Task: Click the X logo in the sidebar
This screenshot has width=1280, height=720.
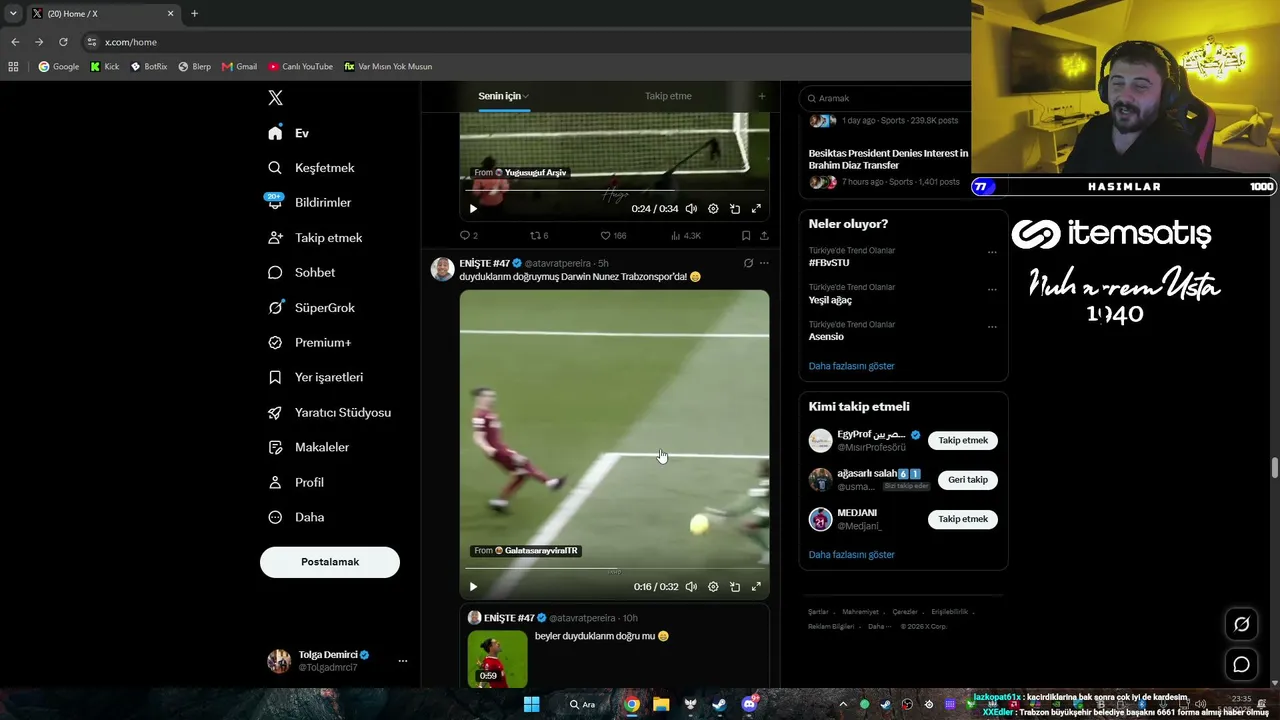Action: tap(275, 98)
